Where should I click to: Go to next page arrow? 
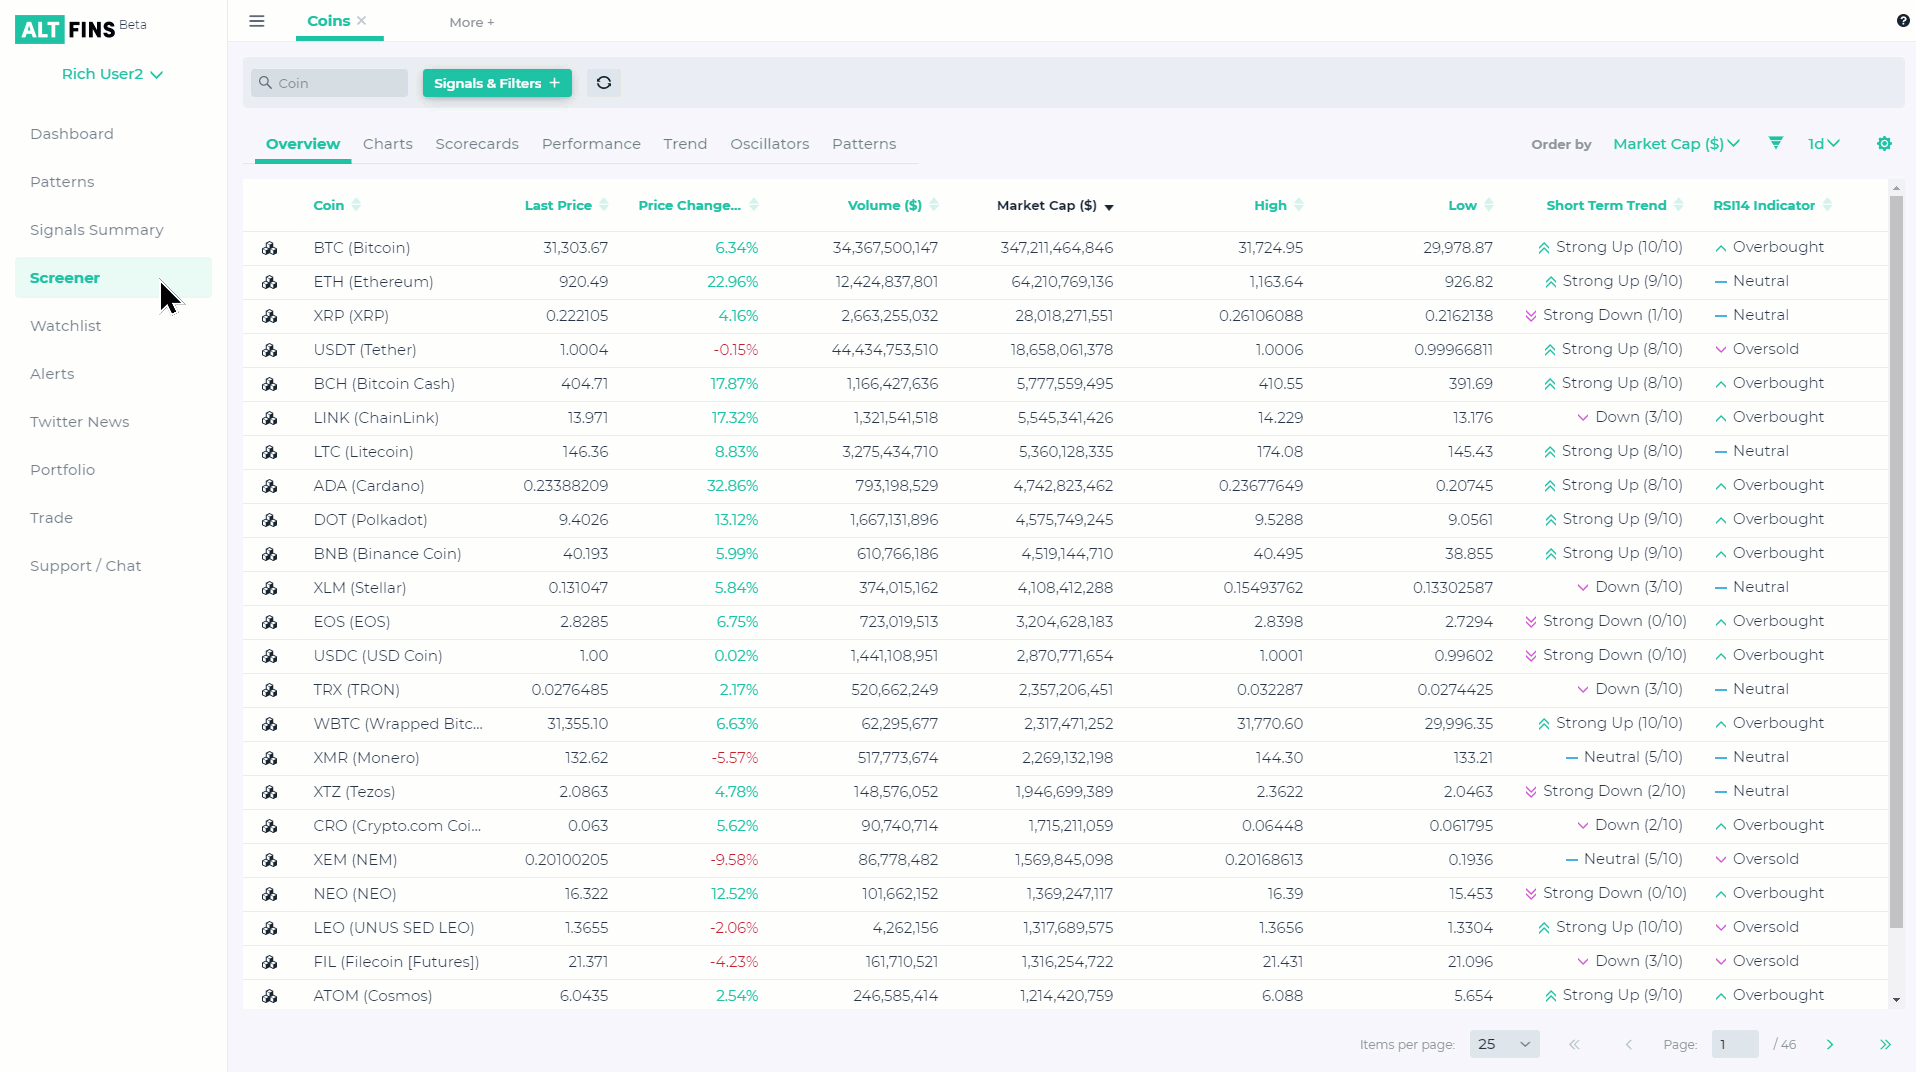(x=1830, y=1044)
